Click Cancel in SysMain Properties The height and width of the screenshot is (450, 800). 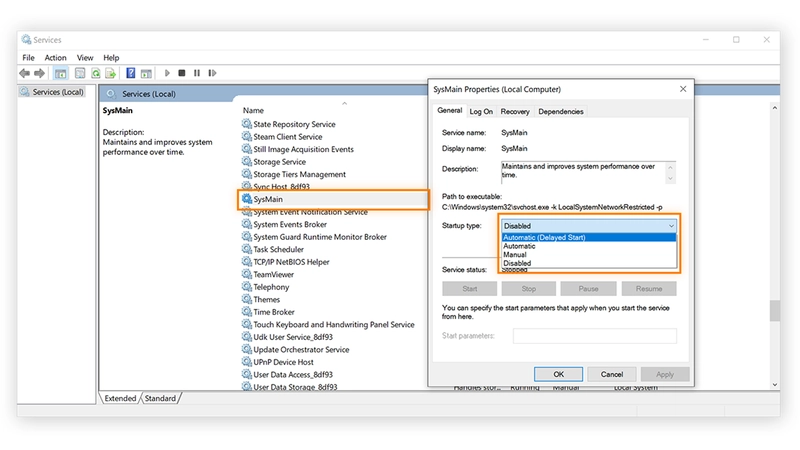tap(611, 374)
